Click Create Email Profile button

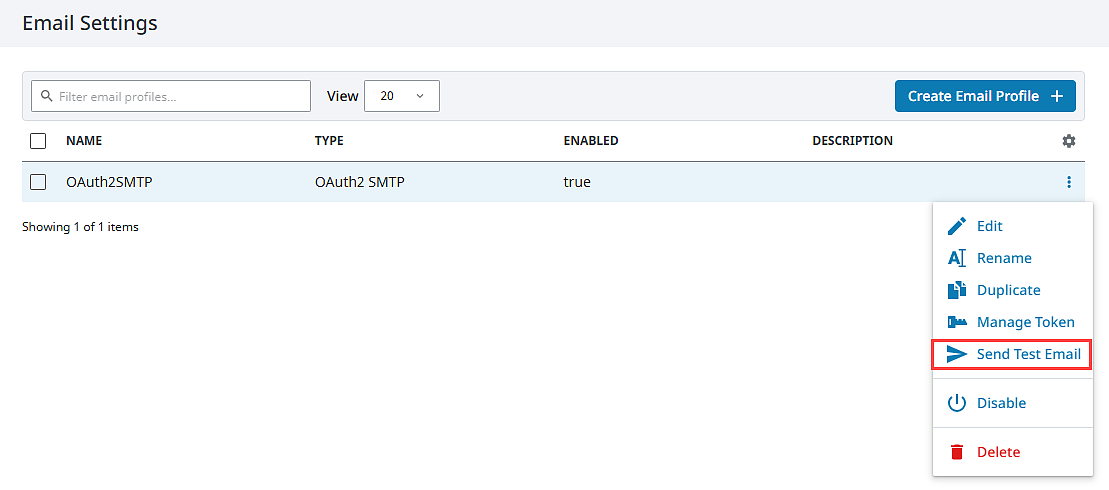[985, 96]
